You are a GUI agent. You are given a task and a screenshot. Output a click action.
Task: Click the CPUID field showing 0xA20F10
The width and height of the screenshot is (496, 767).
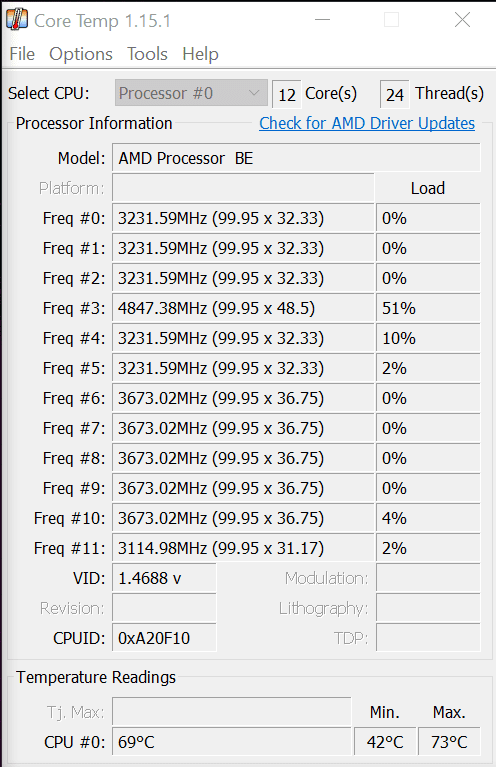pyautogui.click(x=164, y=638)
